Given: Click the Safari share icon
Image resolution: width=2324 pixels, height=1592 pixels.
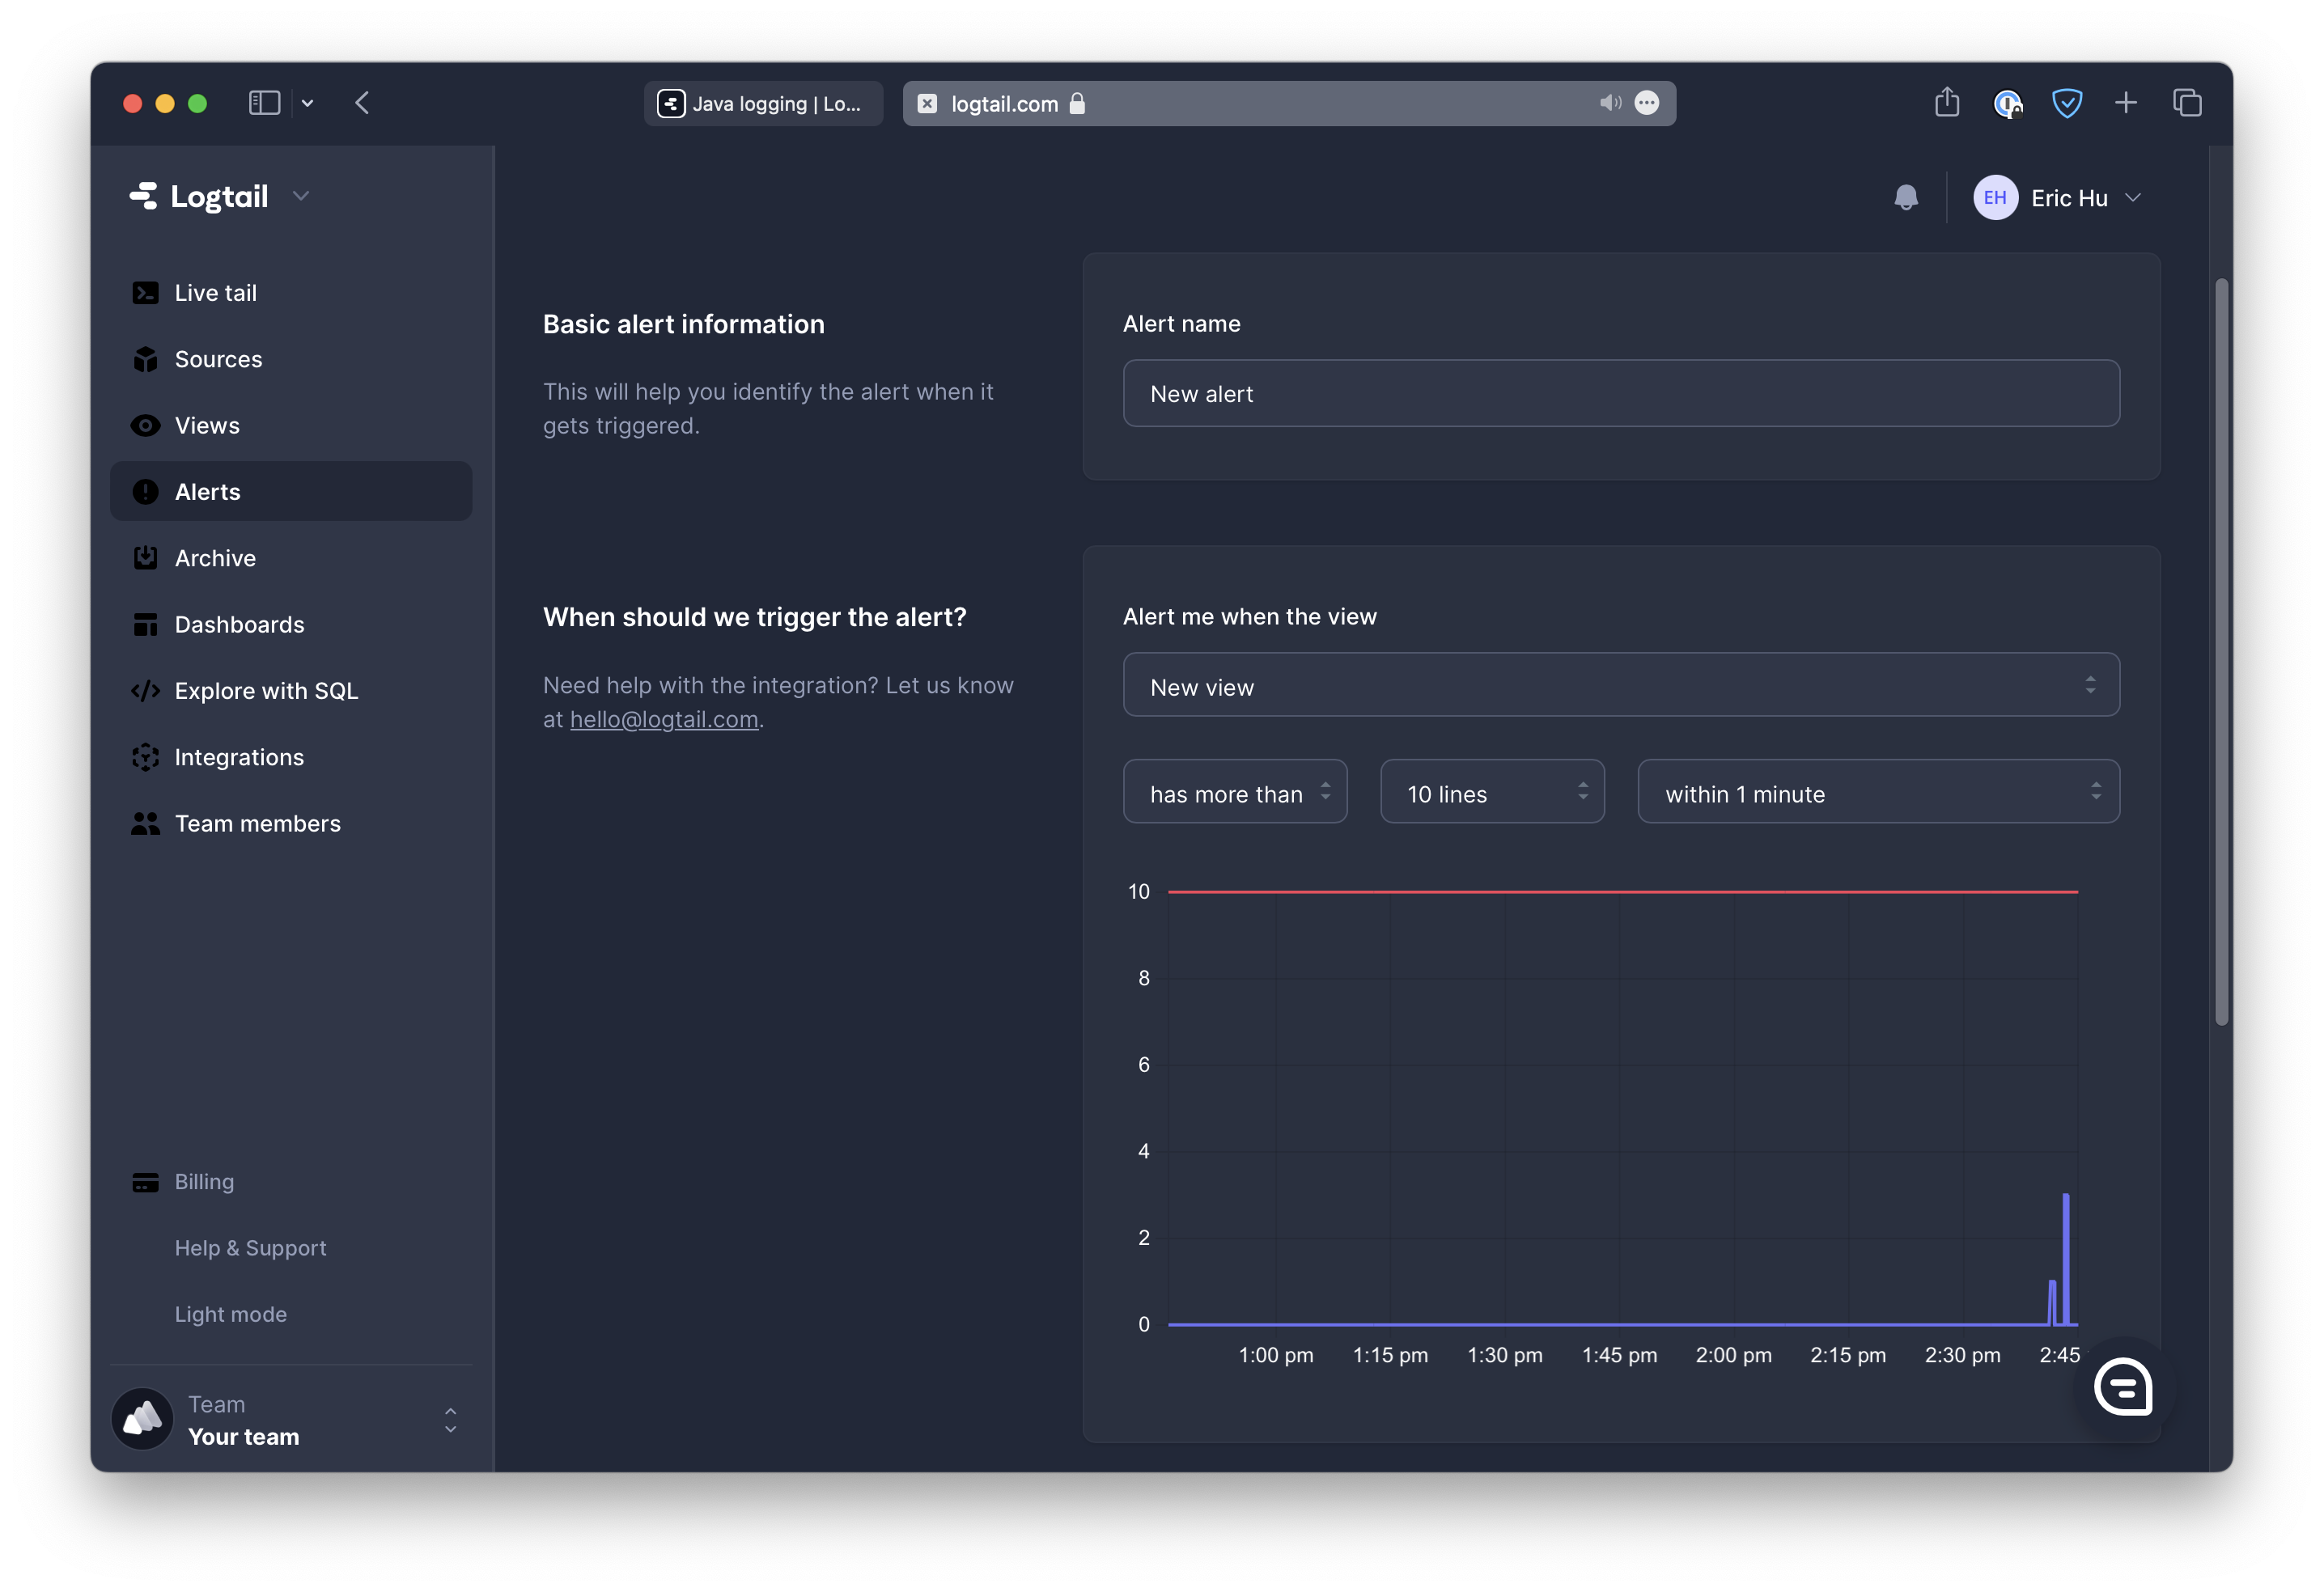Looking at the screenshot, I should tap(1946, 103).
